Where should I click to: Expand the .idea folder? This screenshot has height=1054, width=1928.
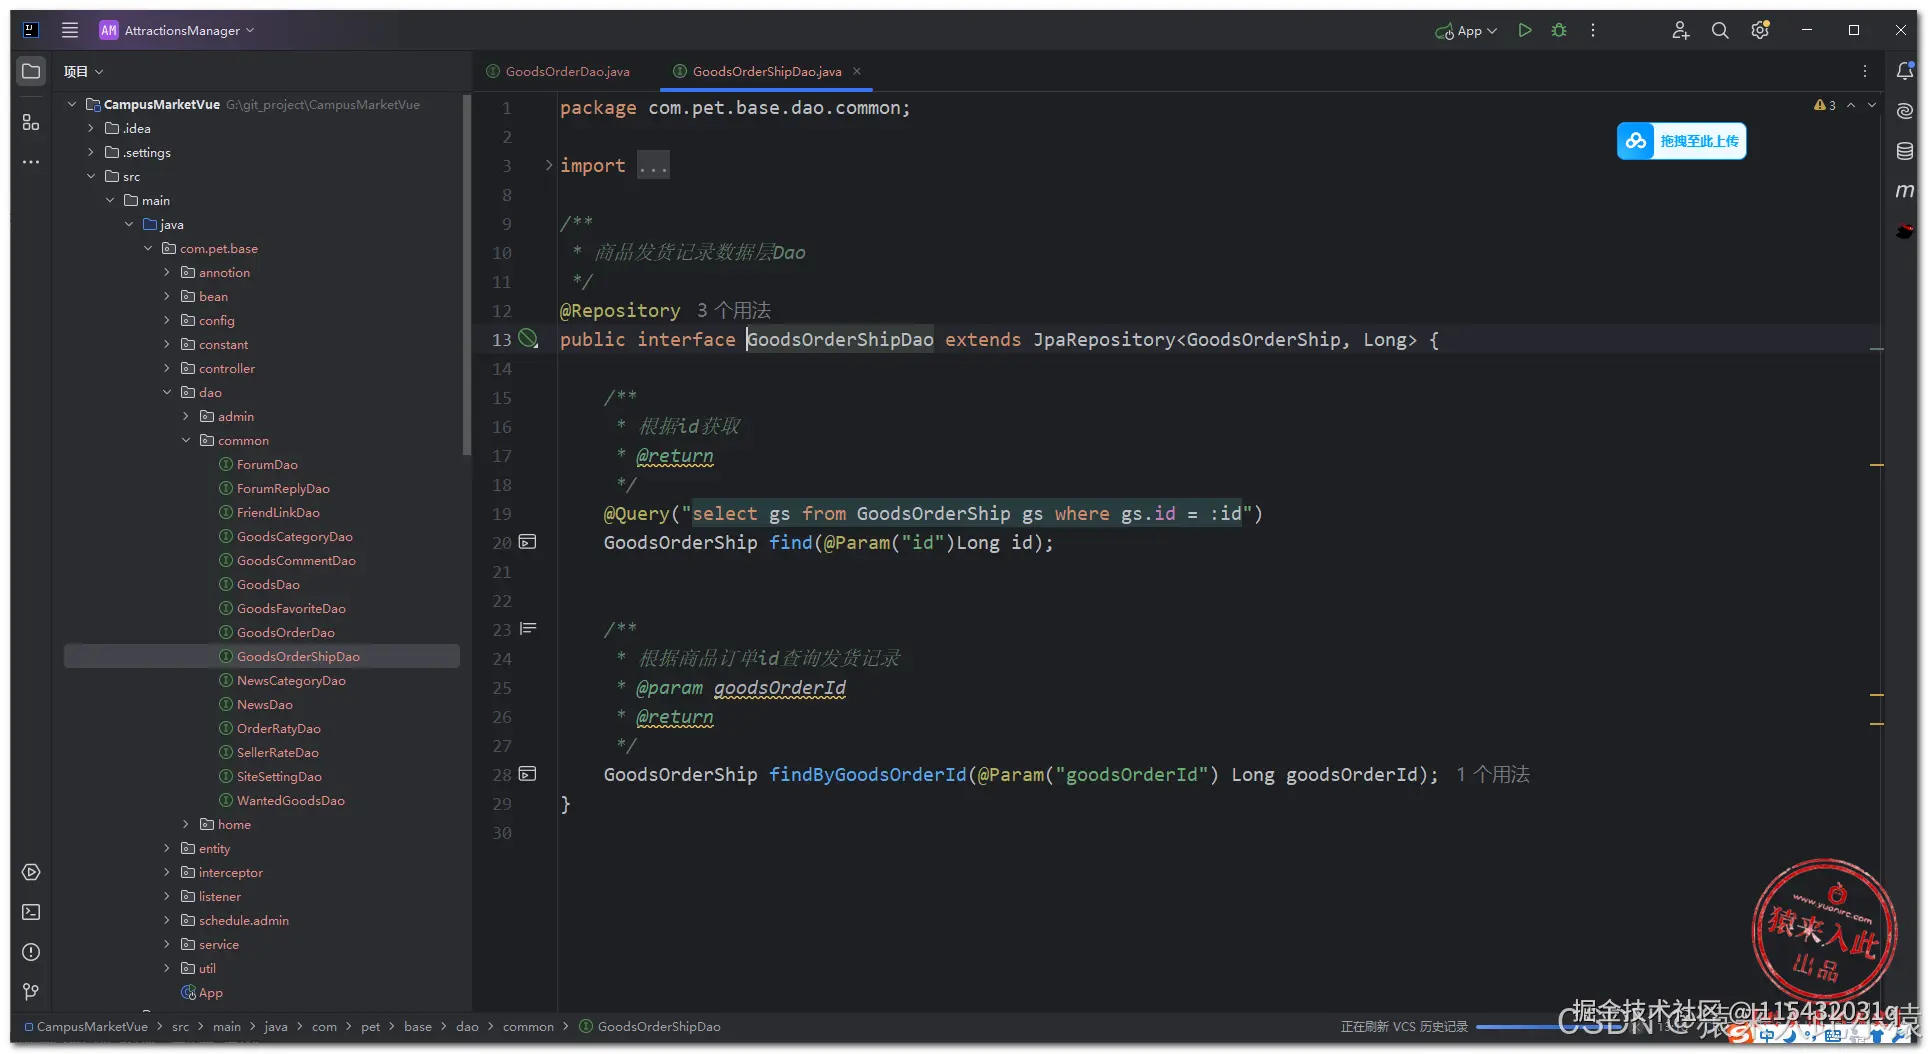coord(91,128)
